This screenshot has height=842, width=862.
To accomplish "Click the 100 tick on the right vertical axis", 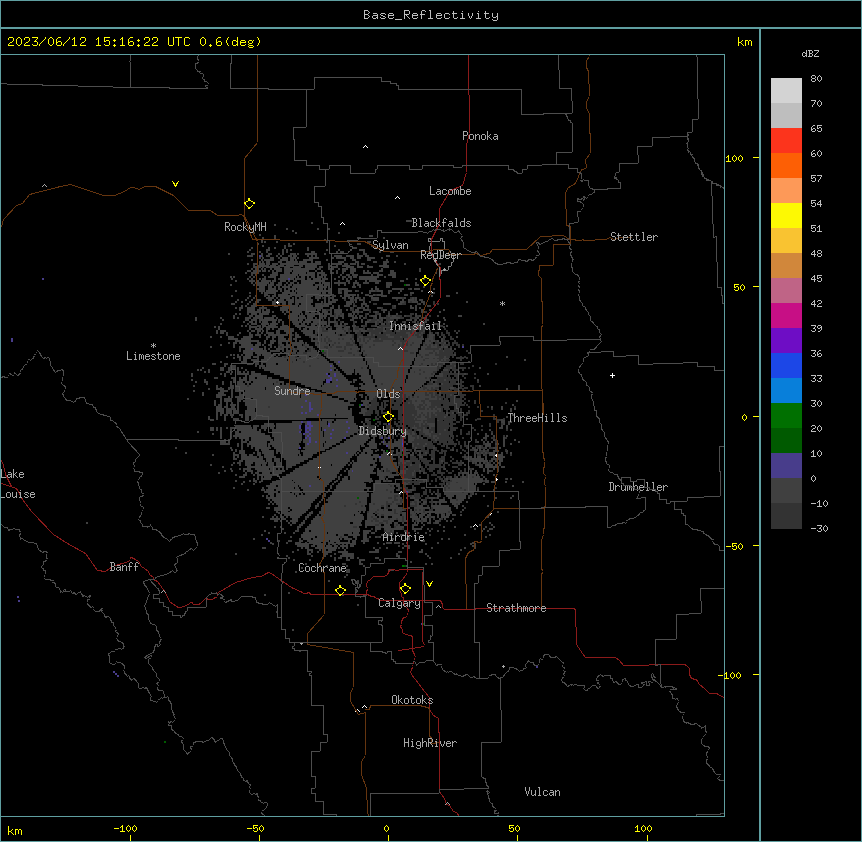I will (734, 158).
